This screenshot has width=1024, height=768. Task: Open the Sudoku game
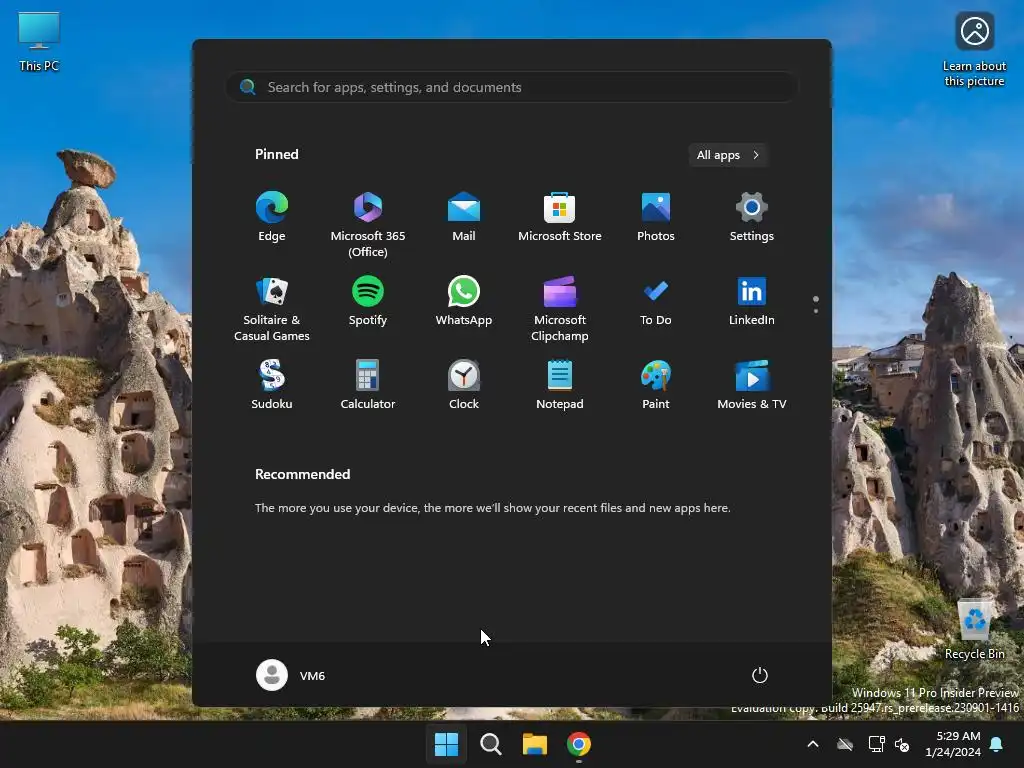(x=272, y=385)
